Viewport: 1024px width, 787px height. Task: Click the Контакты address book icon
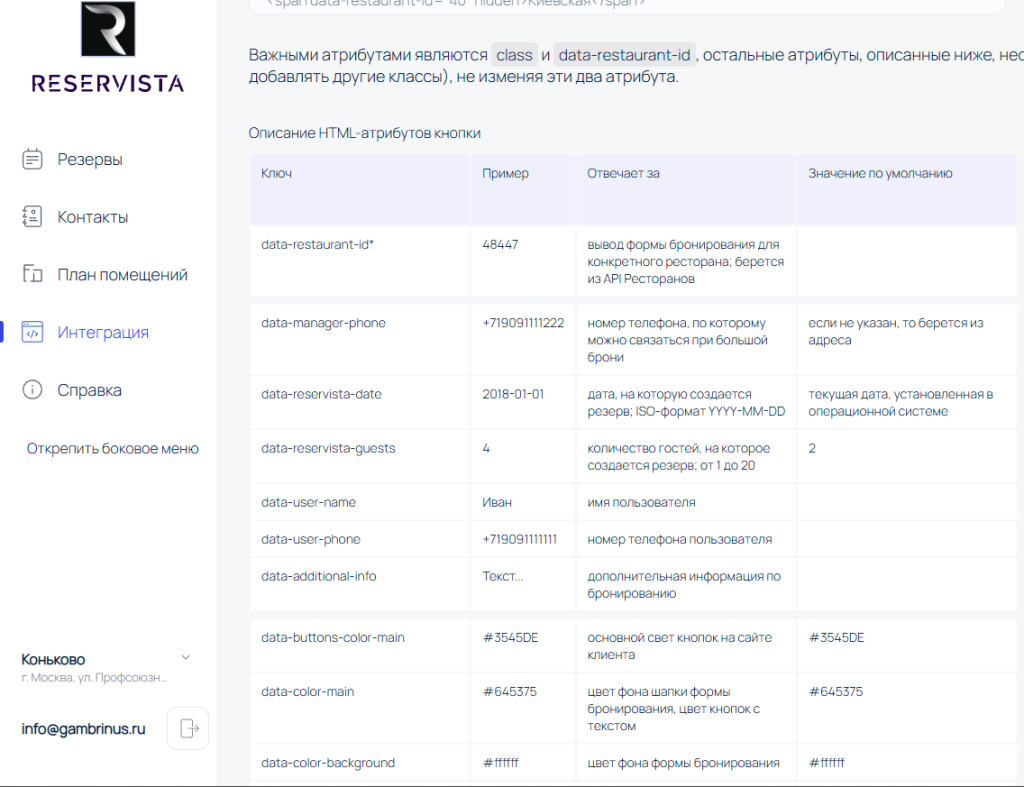pyautogui.click(x=32, y=217)
